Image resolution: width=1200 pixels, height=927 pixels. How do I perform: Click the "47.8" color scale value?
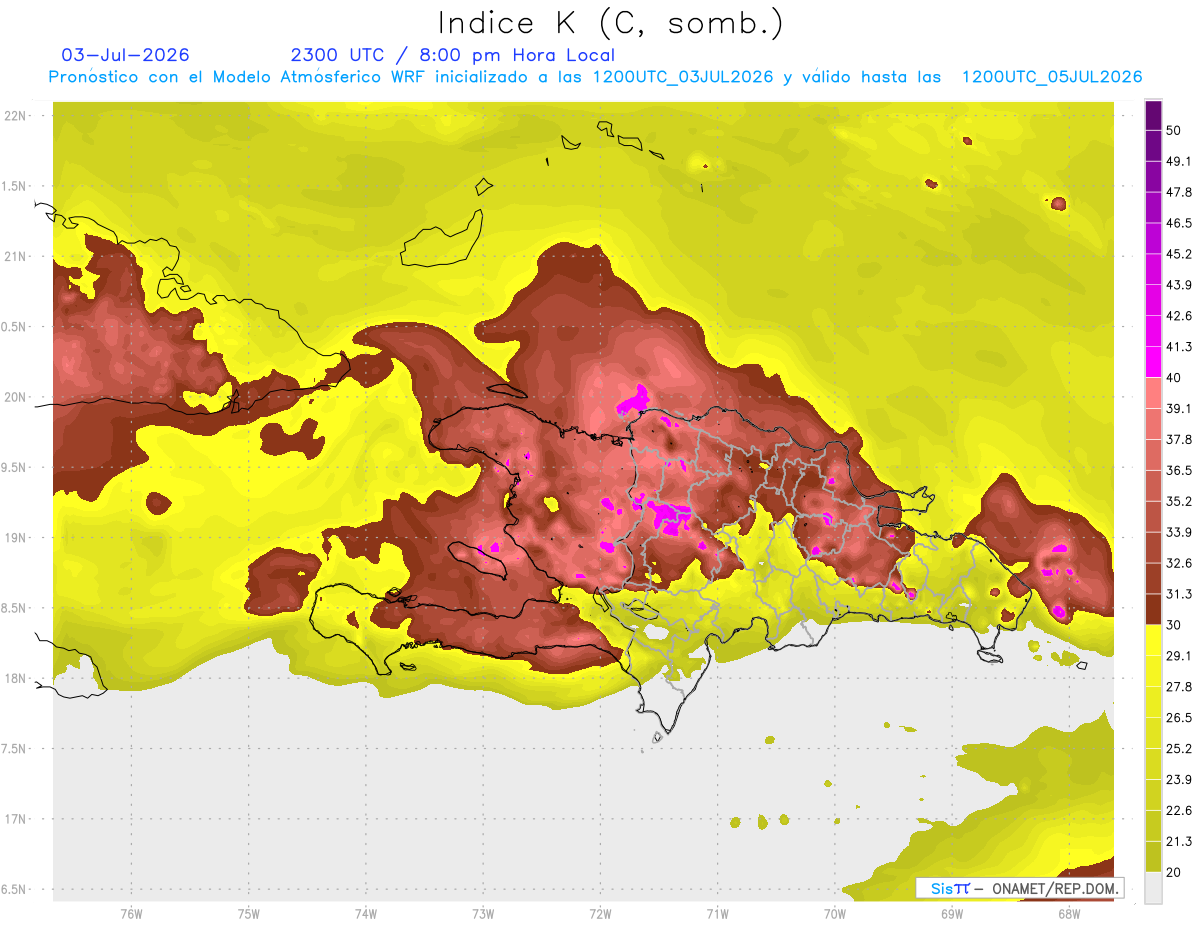coord(1179,191)
